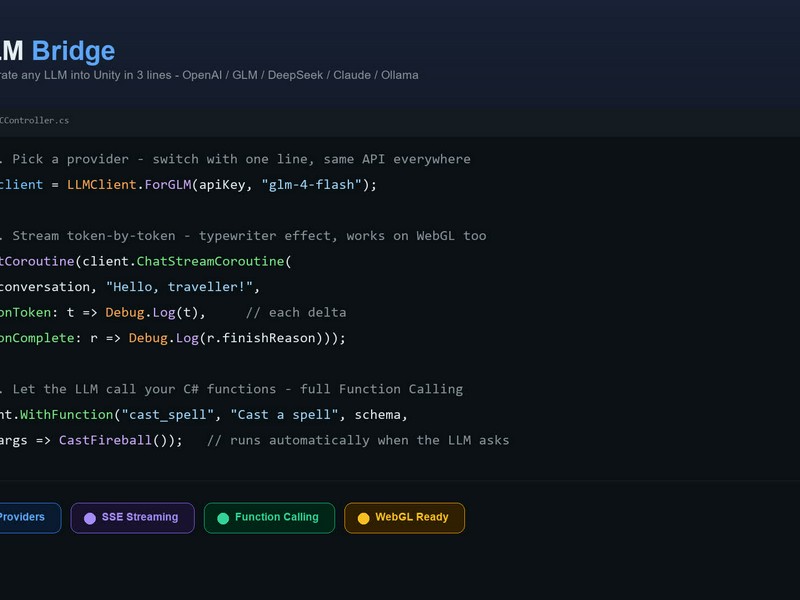The image size is (800, 600).
Task: Click the "cast_spell" string
Action: pyautogui.click(x=167, y=414)
